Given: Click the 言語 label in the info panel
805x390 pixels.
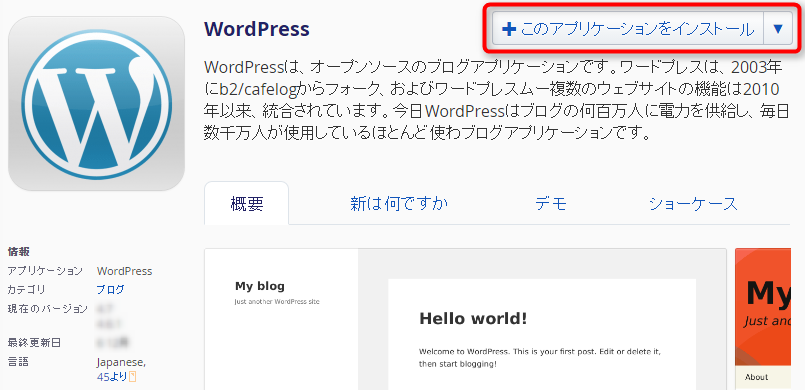Looking at the screenshot, I should pyautogui.click(x=18, y=362).
